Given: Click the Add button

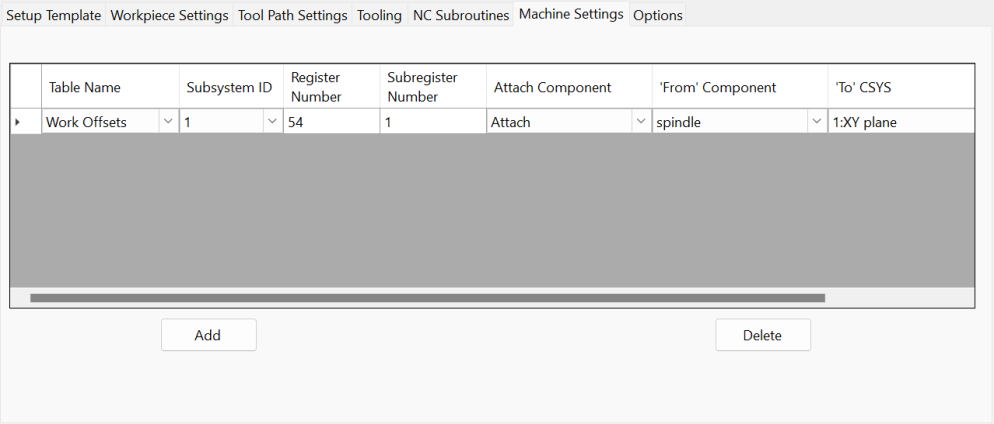Looking at the screenshot, I should [209, 335].
